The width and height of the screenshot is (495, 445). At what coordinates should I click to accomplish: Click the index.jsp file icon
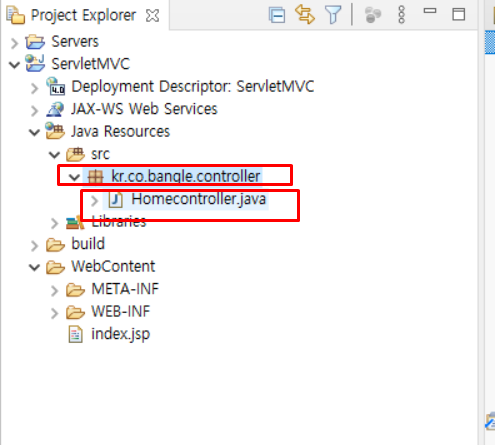76,334
